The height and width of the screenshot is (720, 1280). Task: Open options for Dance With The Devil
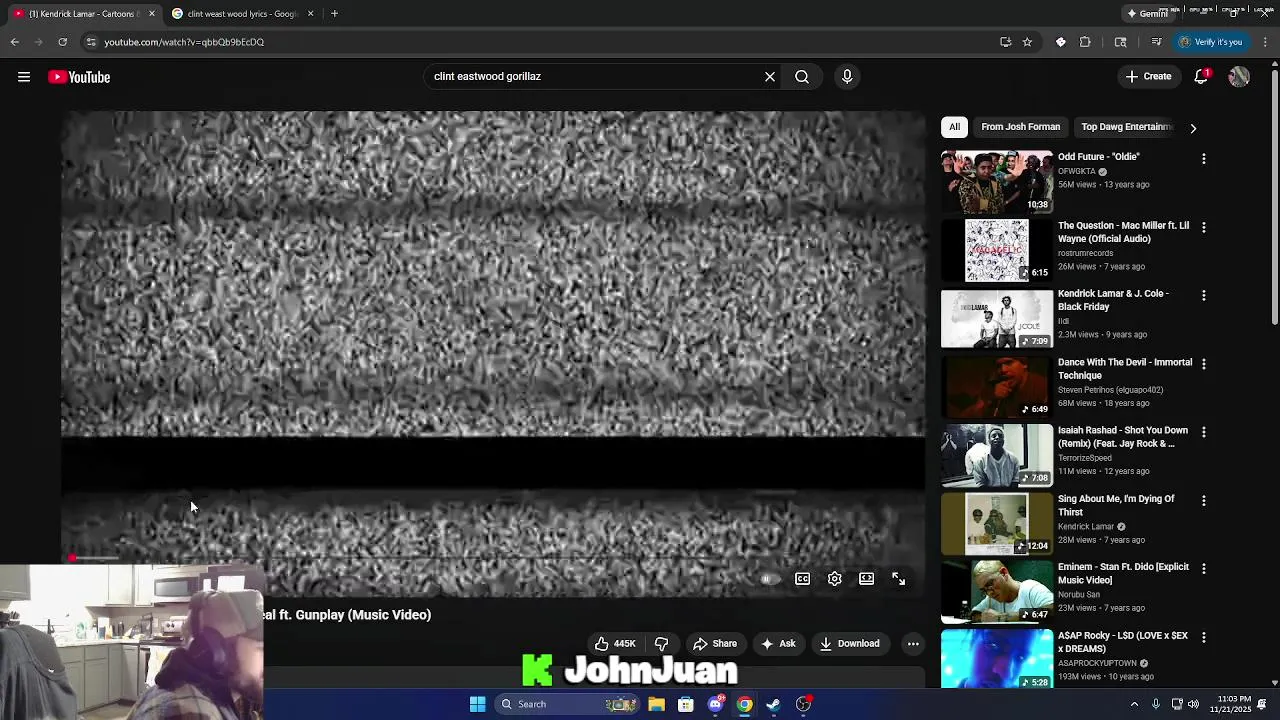(1204, 364)
